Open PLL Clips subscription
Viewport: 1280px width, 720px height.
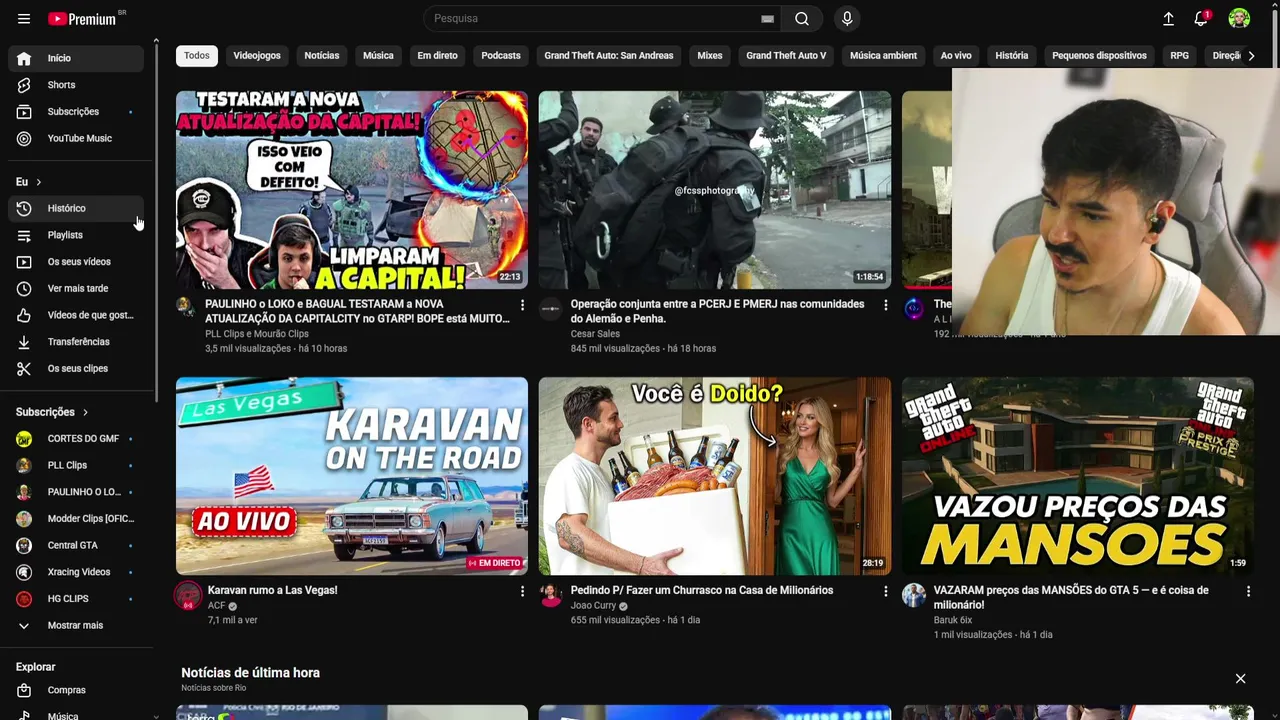pyautogui.click(x=76, y=465)
